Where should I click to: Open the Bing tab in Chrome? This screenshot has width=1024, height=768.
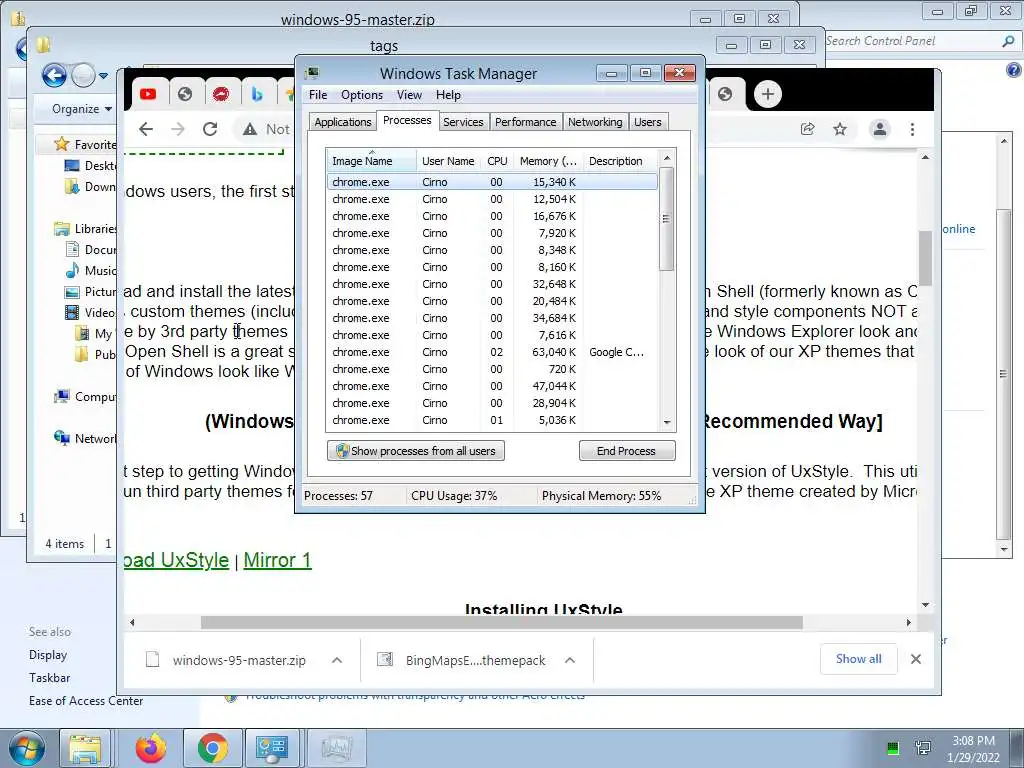point(257,95)
